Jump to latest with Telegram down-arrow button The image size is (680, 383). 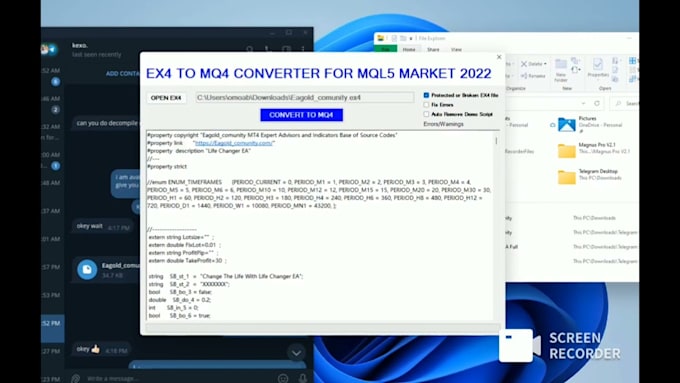pos(296,353)
